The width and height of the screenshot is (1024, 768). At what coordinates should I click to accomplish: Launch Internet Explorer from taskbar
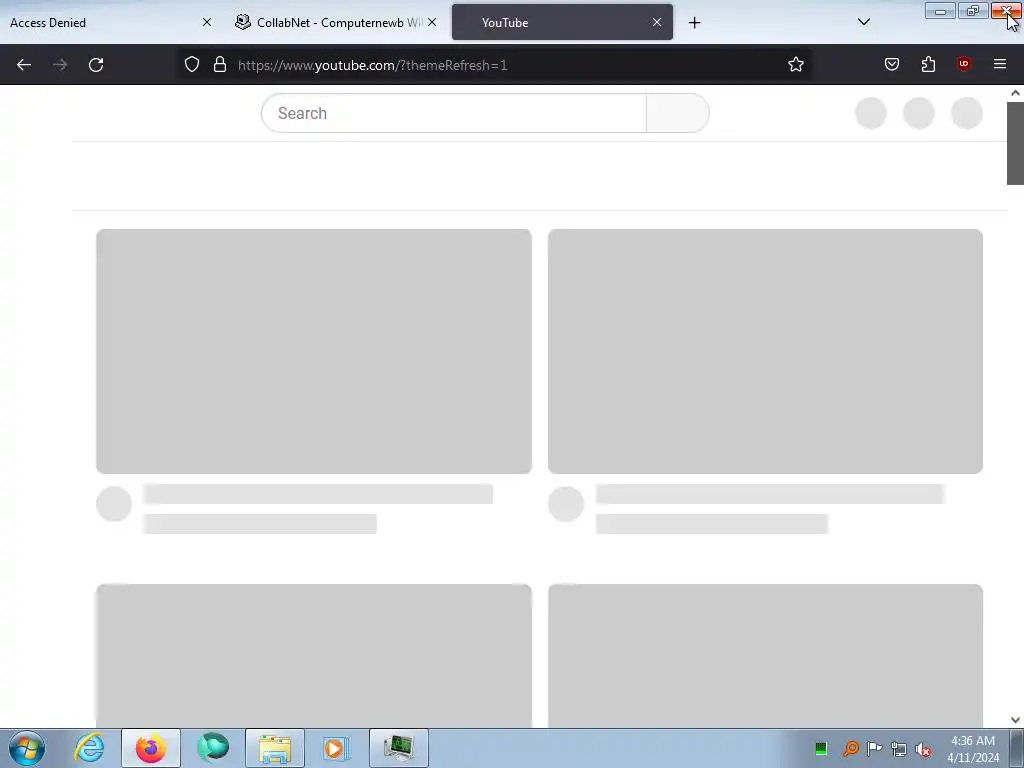[89, 748]
